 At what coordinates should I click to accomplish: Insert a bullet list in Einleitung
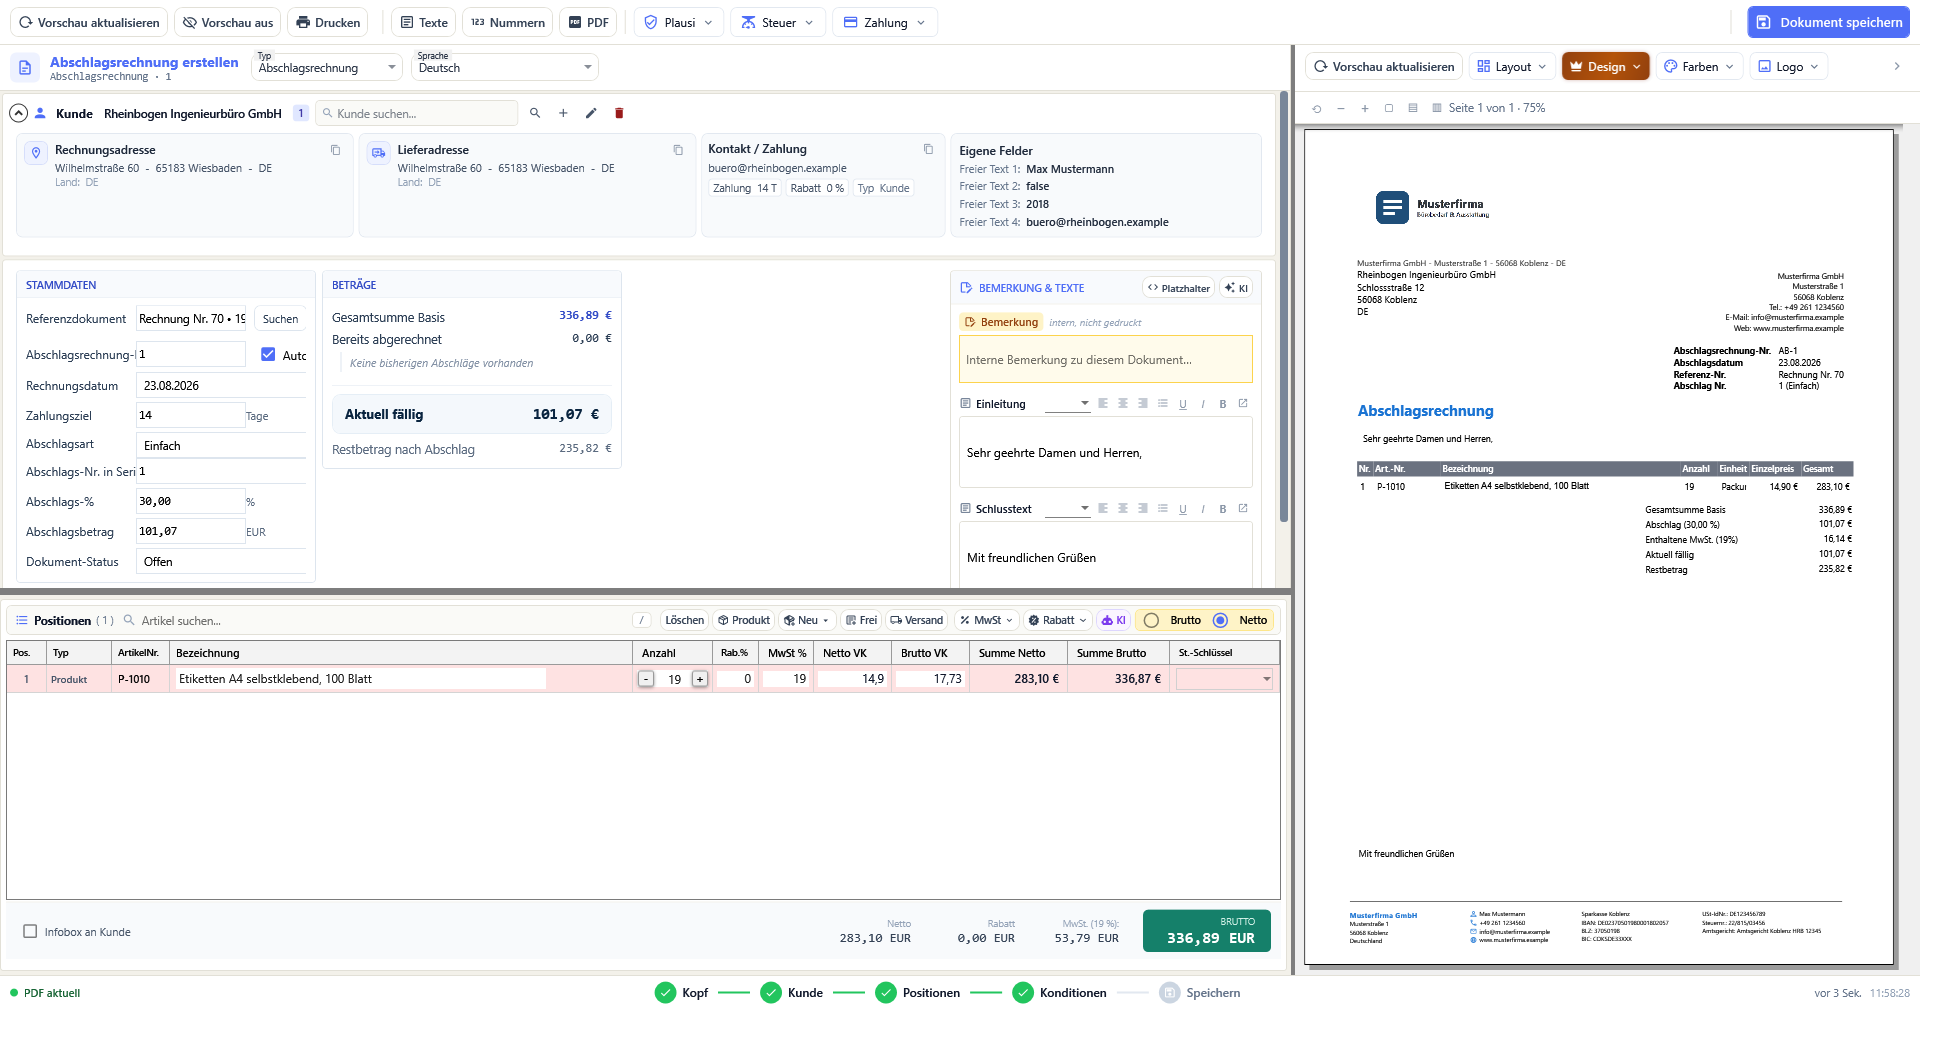[1163, 404]
